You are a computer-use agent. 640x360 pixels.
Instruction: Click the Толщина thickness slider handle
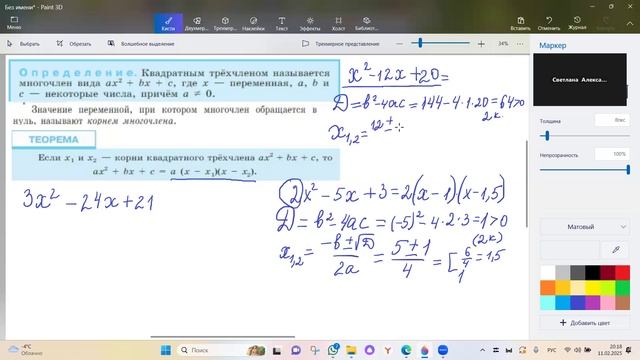pyautogui.click(x=547, y=136)
